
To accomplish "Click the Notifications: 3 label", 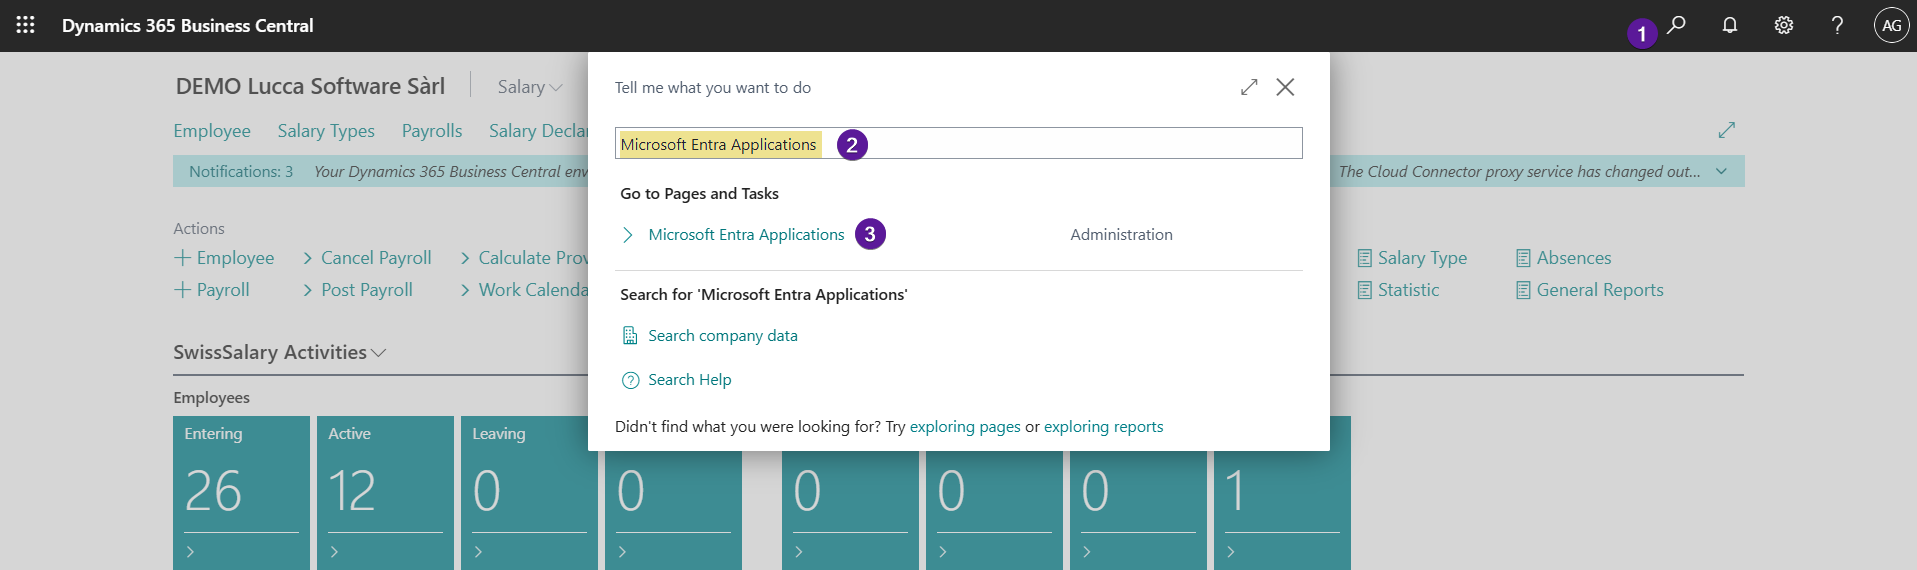I will [241, 172].
